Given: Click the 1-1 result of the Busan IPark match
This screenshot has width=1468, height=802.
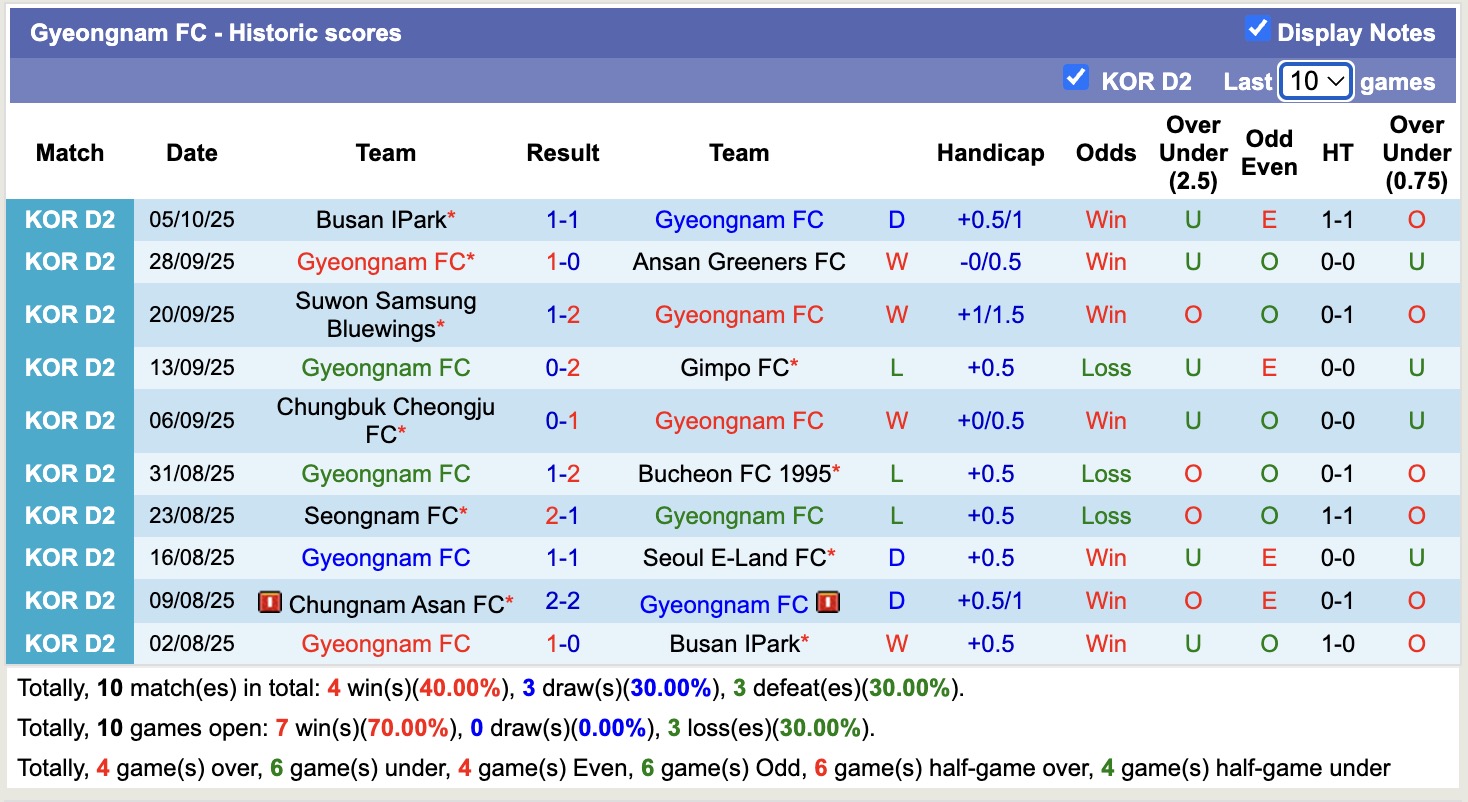Looking at the screenshot, I should click(563, 219).
